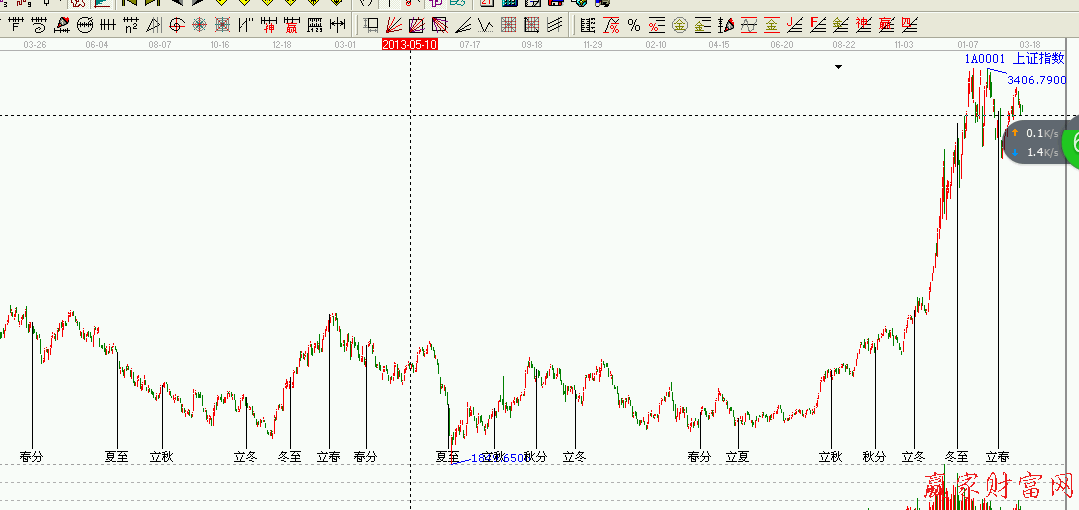Click the percent fraction lines icon
Screen dimensions: 1079x510
(x=656, y=25)
